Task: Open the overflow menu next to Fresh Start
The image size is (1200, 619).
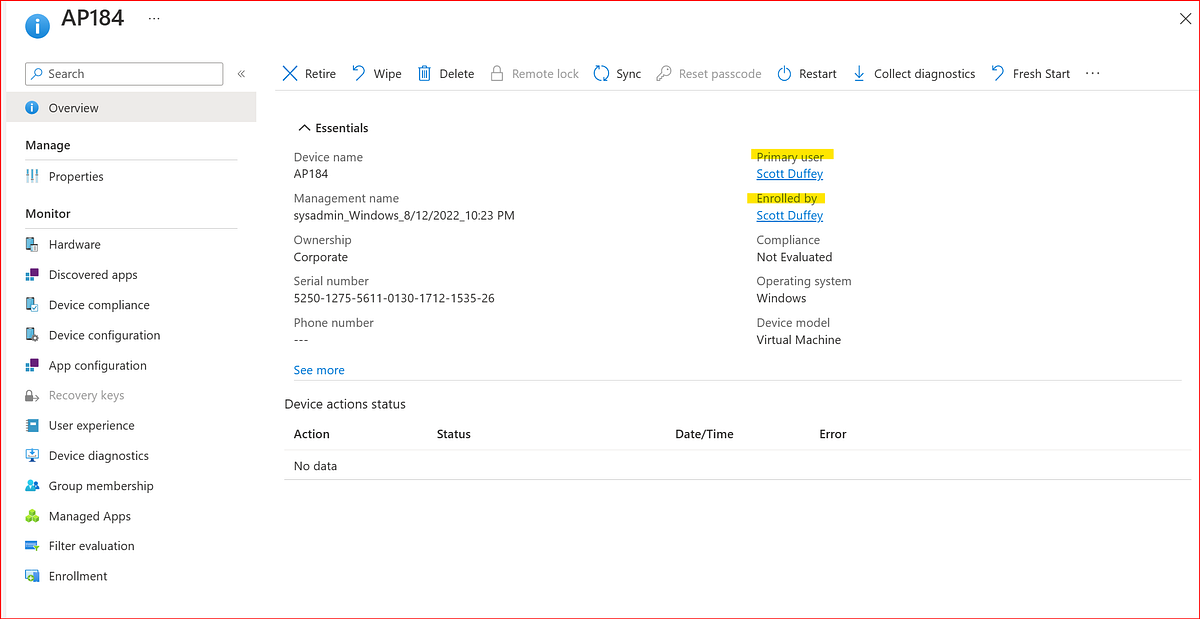Action: [x=1092, y=73]
